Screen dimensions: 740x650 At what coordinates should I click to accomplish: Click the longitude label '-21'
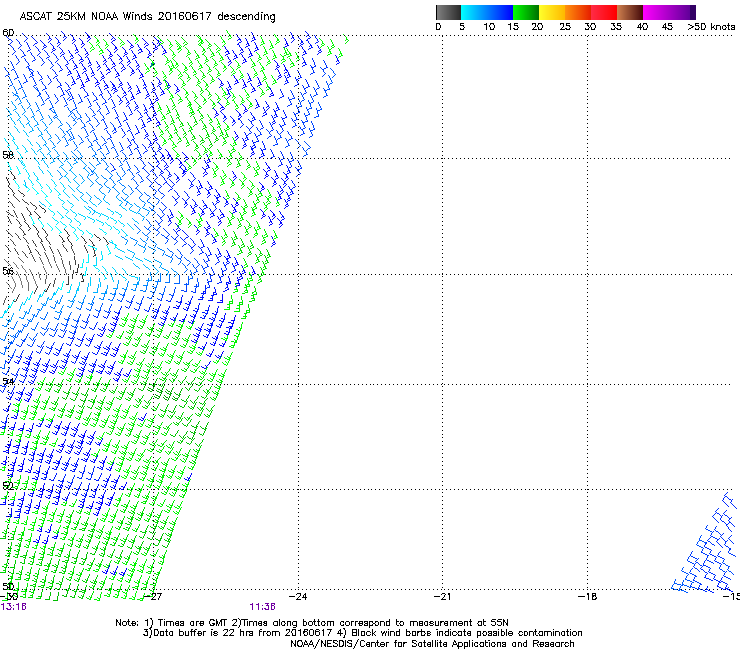pos(443,597)
